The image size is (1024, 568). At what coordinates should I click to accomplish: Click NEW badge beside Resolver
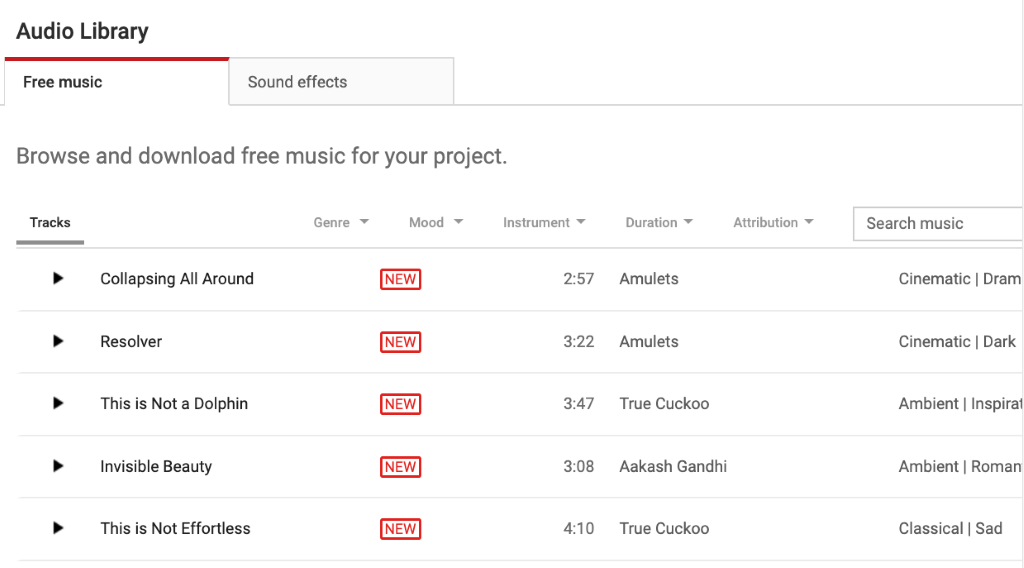pyautogui.click(x=400, y=342)
